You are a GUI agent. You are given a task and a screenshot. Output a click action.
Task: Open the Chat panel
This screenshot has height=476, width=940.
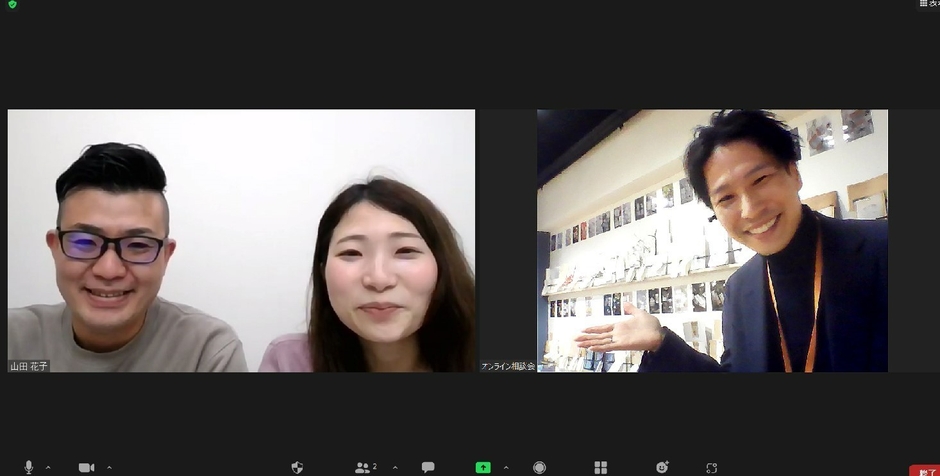[x=428, y=467]
